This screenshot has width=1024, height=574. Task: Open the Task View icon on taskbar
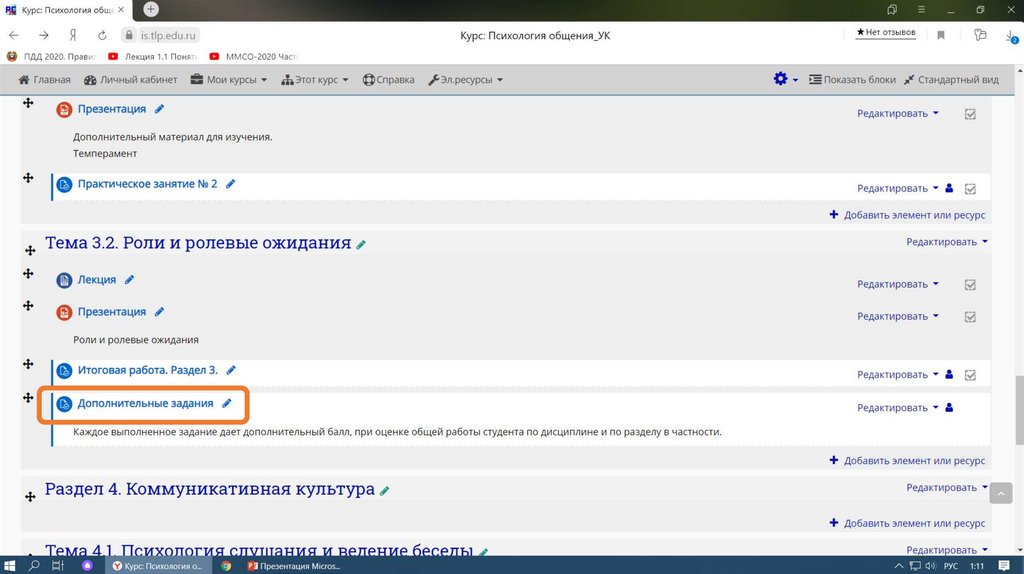[x=58, y=566]
